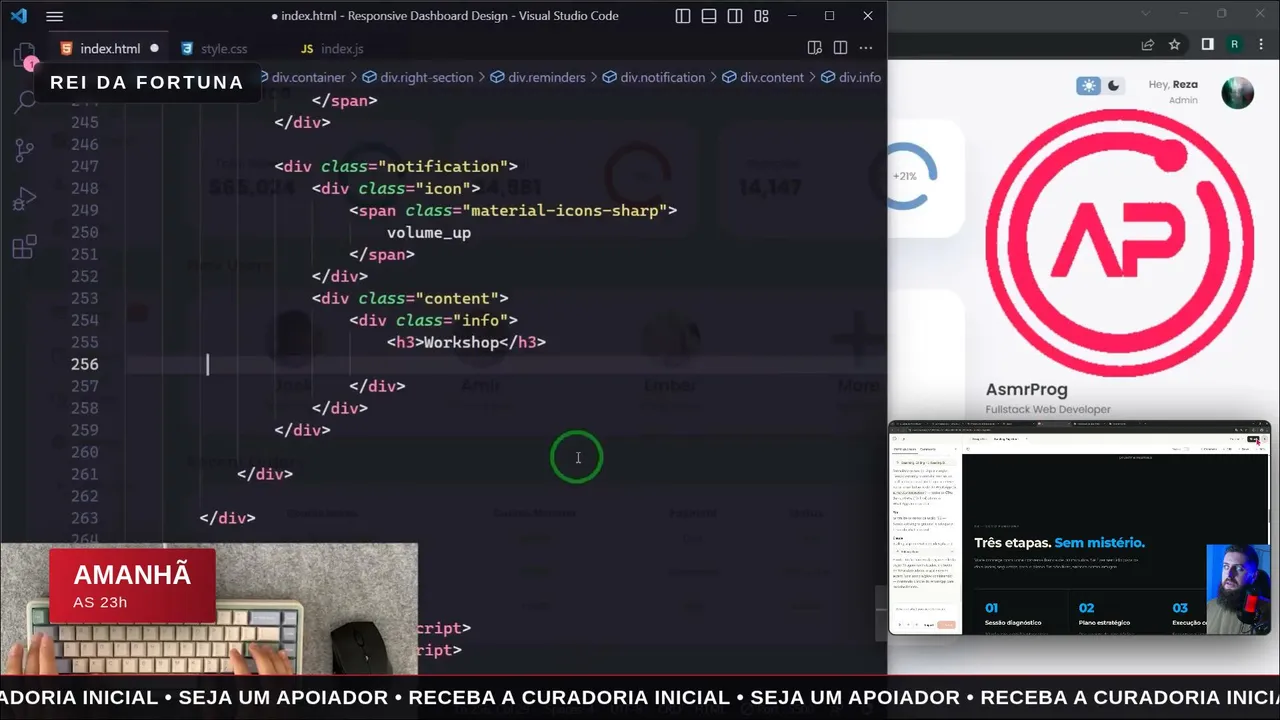Click the VS Code logo in the title bar
The height and width of the screenshot is (720, 1280).
point(18,16)
